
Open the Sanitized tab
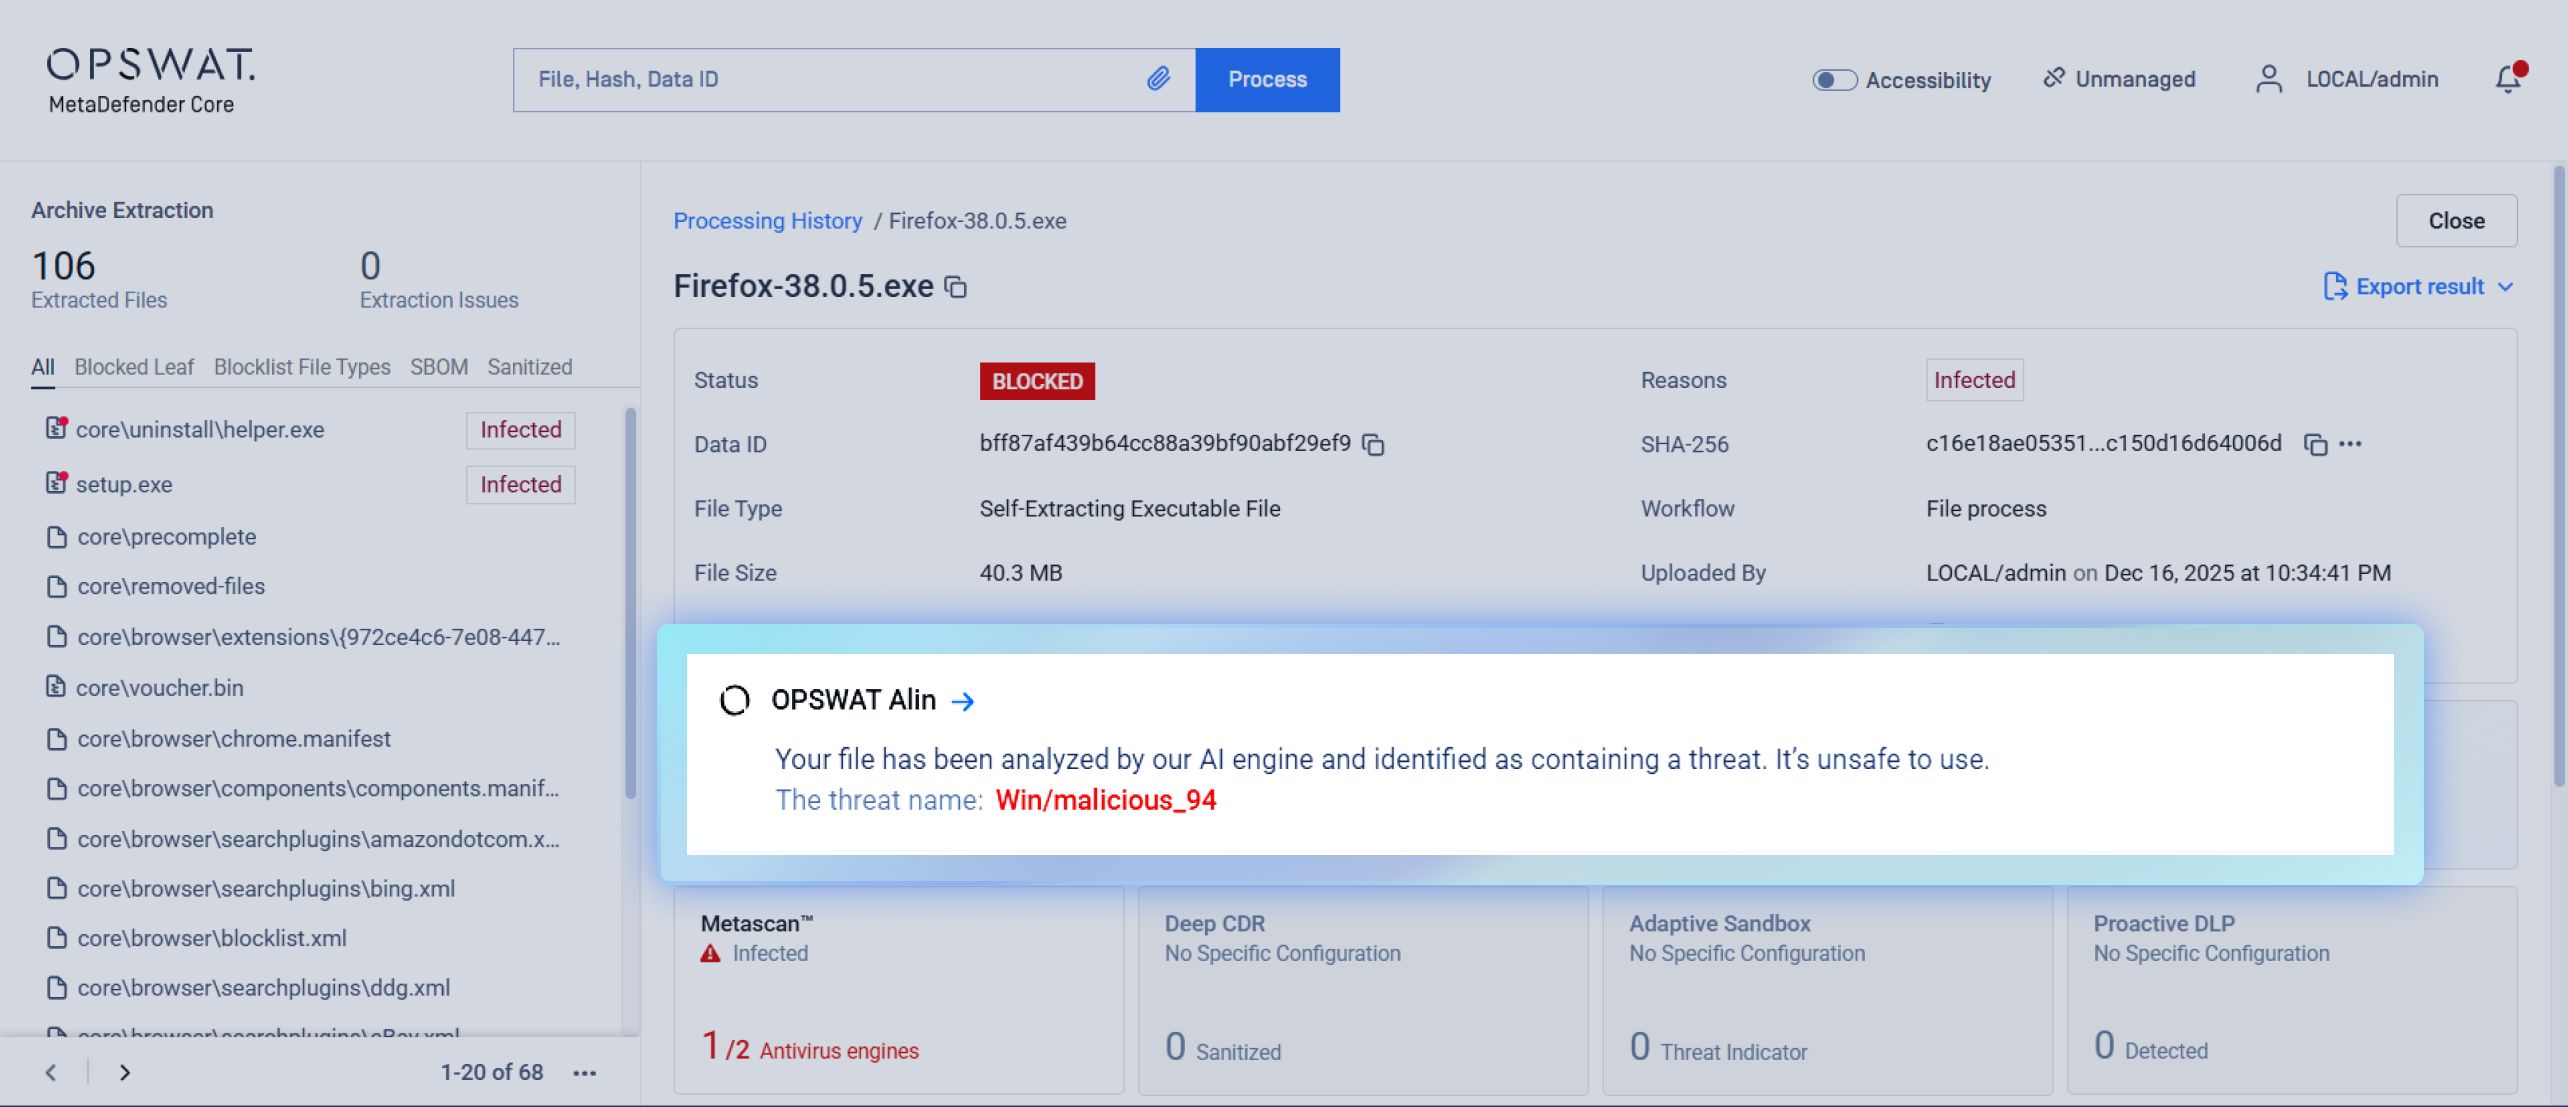pyautogui.click(x=529, y=367)
